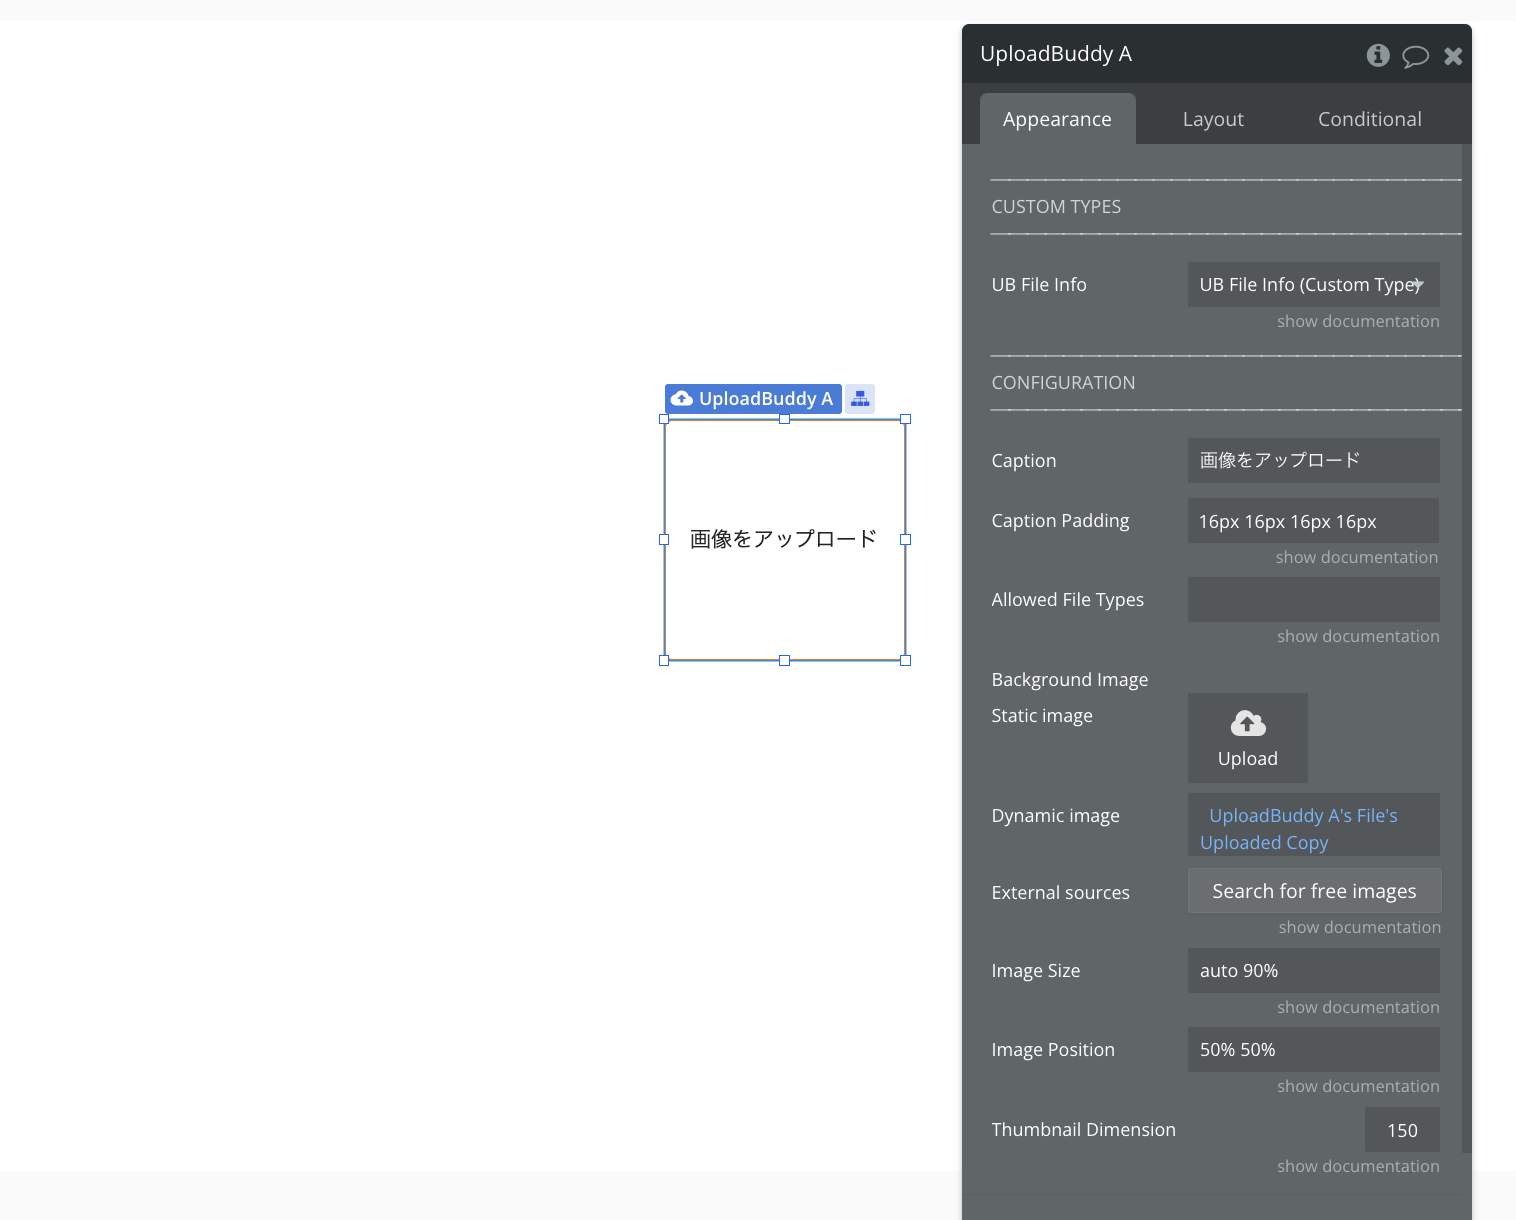
Task: Show documentation under the UB File Info field
Action: 1358,321
